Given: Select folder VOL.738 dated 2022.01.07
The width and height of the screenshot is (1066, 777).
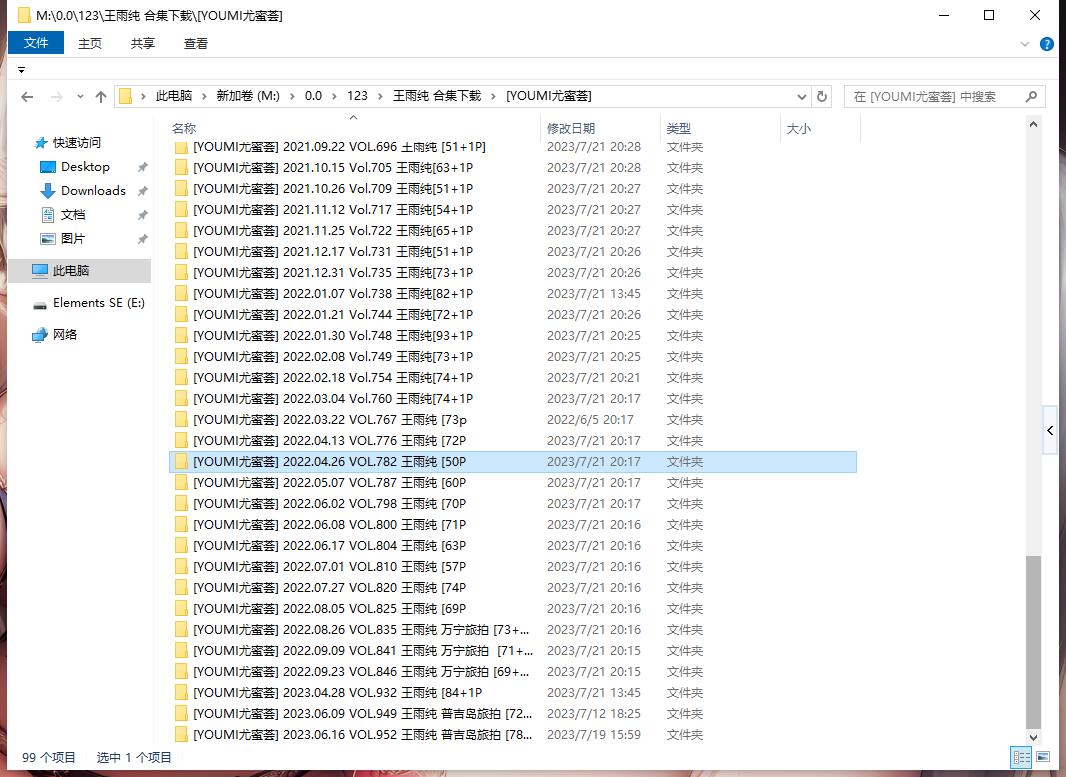Looking at the screenshot, I should (332, 294).
